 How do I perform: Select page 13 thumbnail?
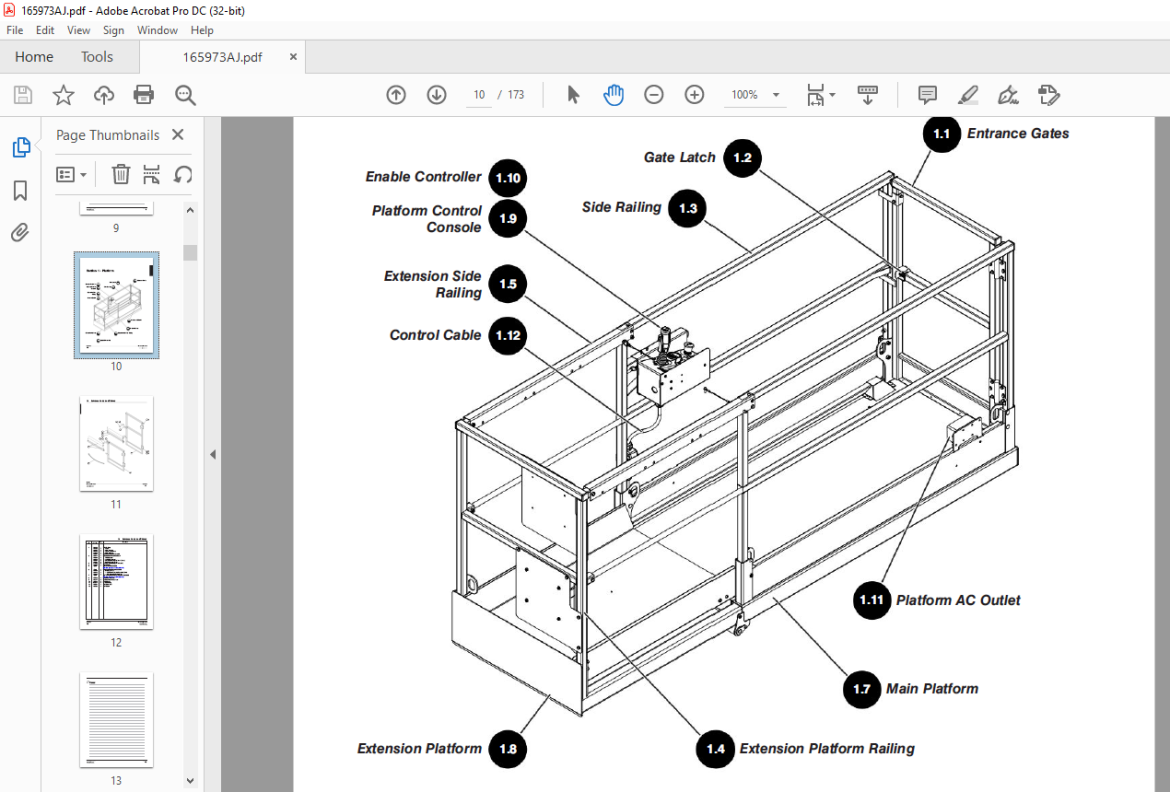click(116, 720)
